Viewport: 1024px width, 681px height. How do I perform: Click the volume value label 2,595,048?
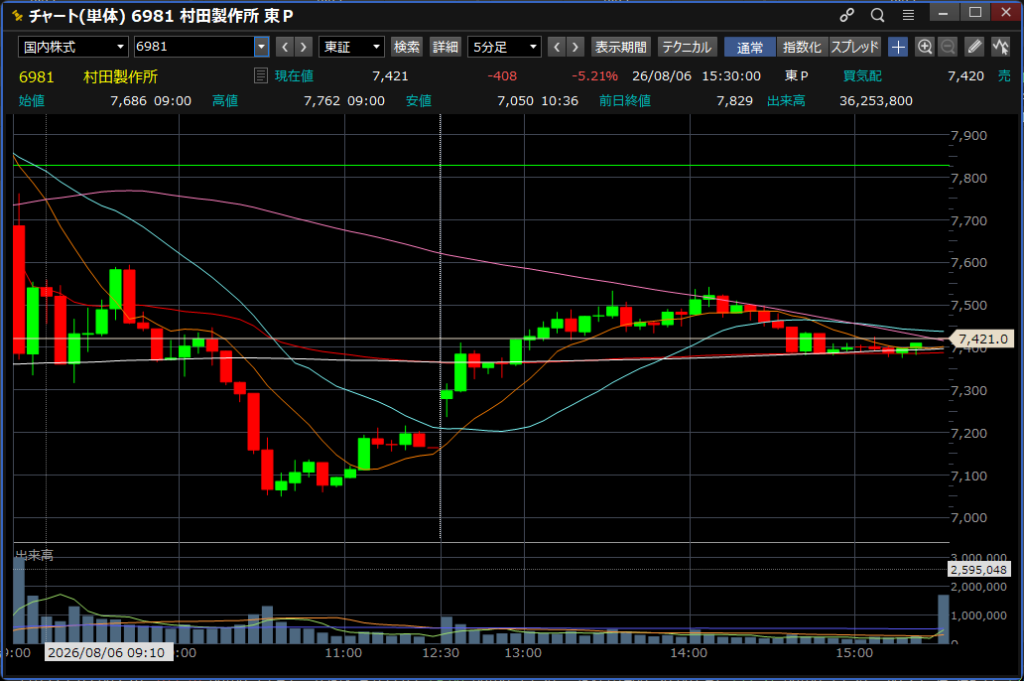[x=978, y=570]
